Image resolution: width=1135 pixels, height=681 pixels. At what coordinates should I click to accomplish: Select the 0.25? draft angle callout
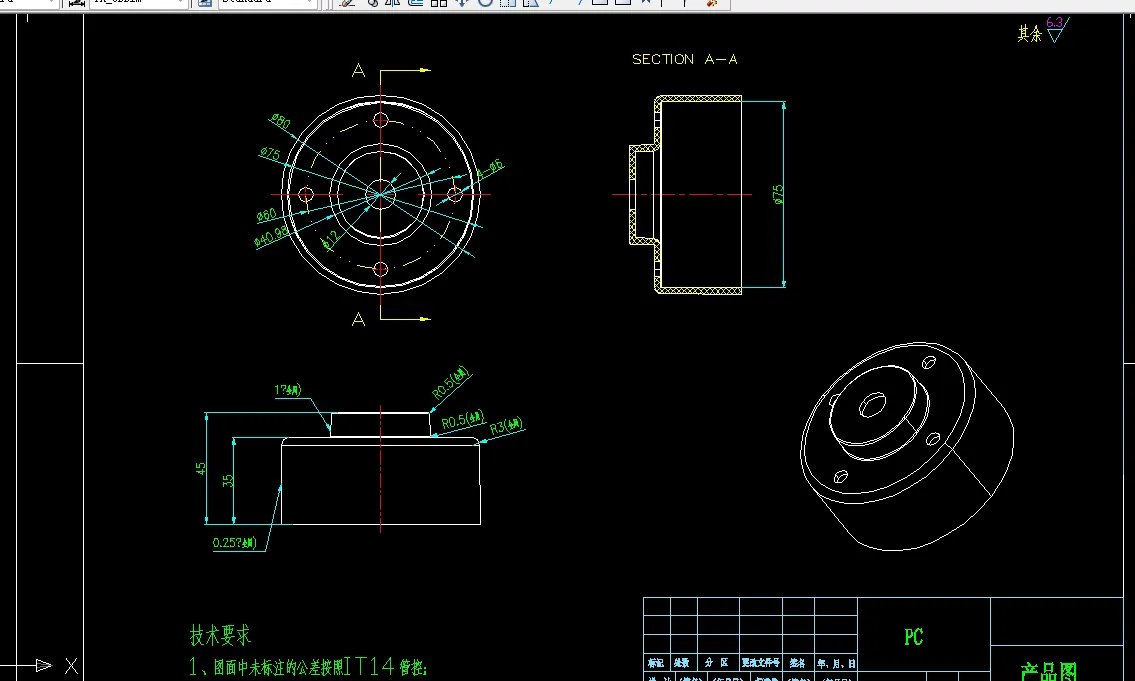(x=235, y=542)
